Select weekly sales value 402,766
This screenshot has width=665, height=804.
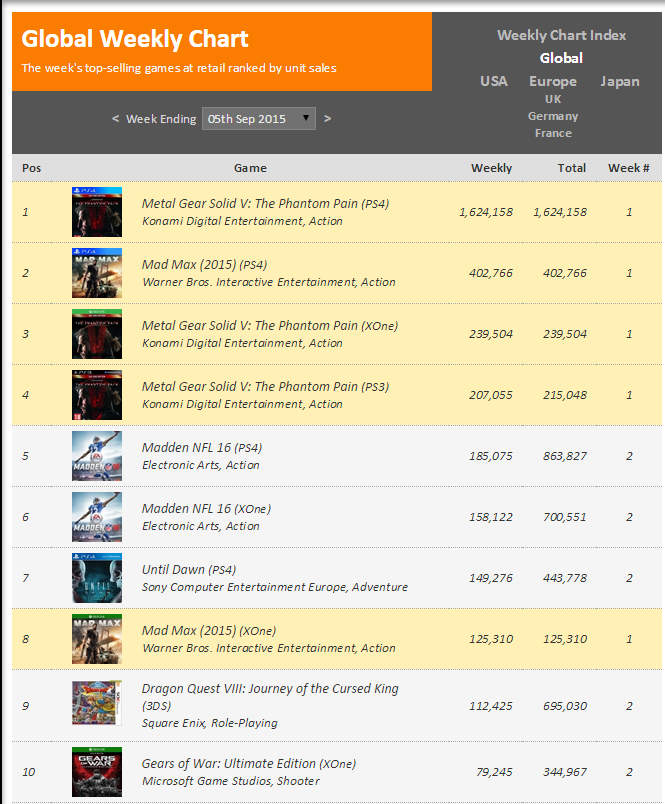click(491, 273)
